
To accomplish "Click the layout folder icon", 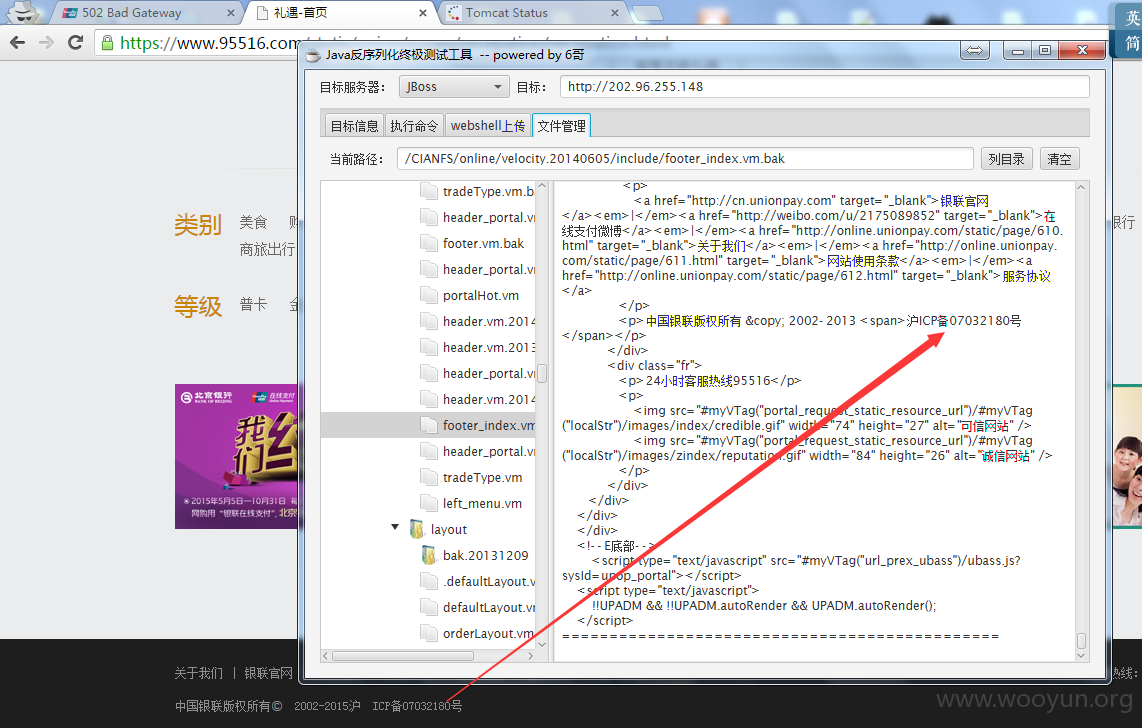I will (417, 529).
